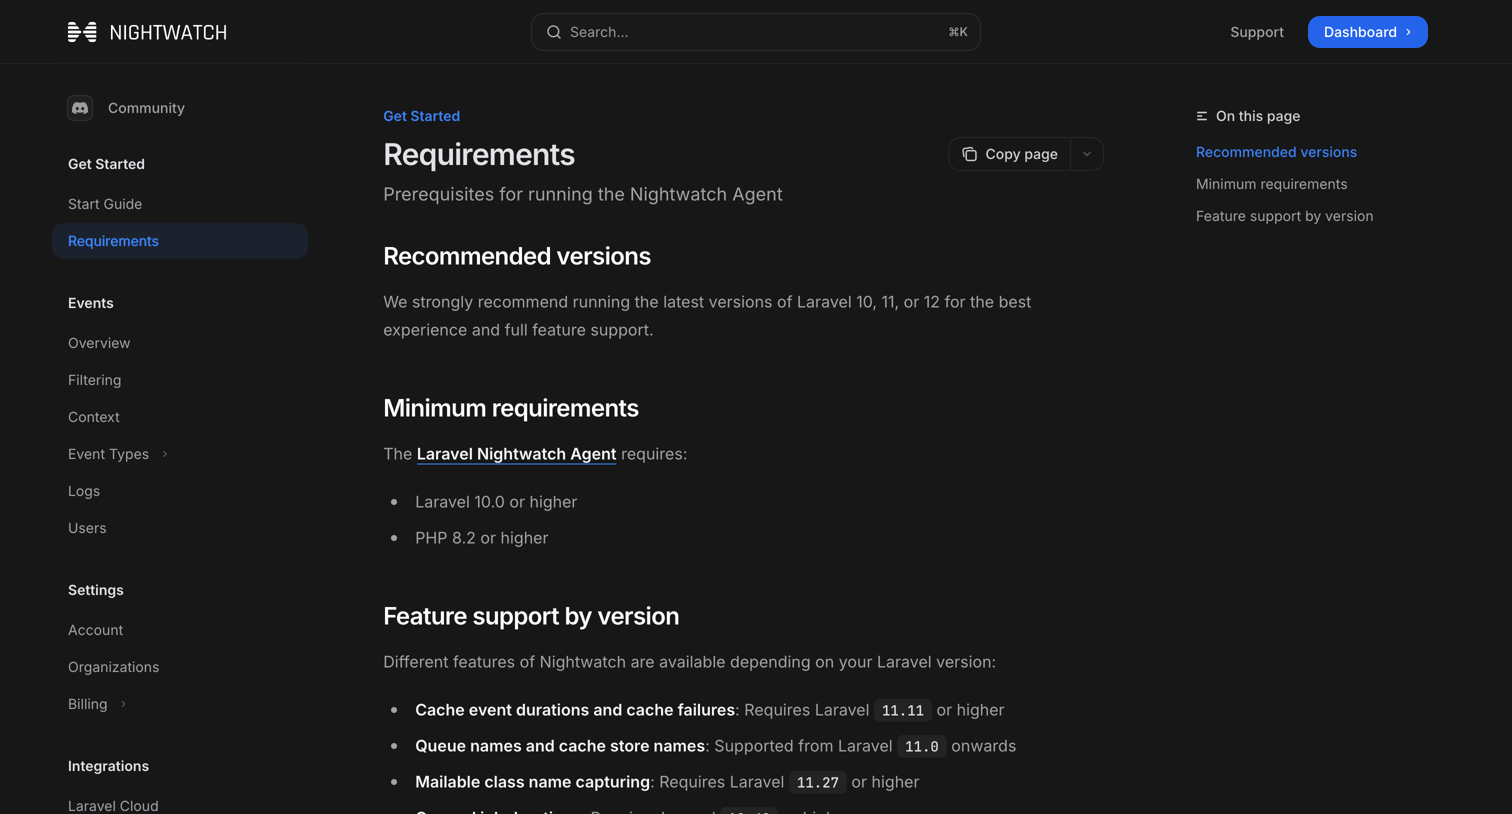Click the "Laravel 10.0 or higher" bullet
1512x814 pixels.
click(x=496, y=502)
